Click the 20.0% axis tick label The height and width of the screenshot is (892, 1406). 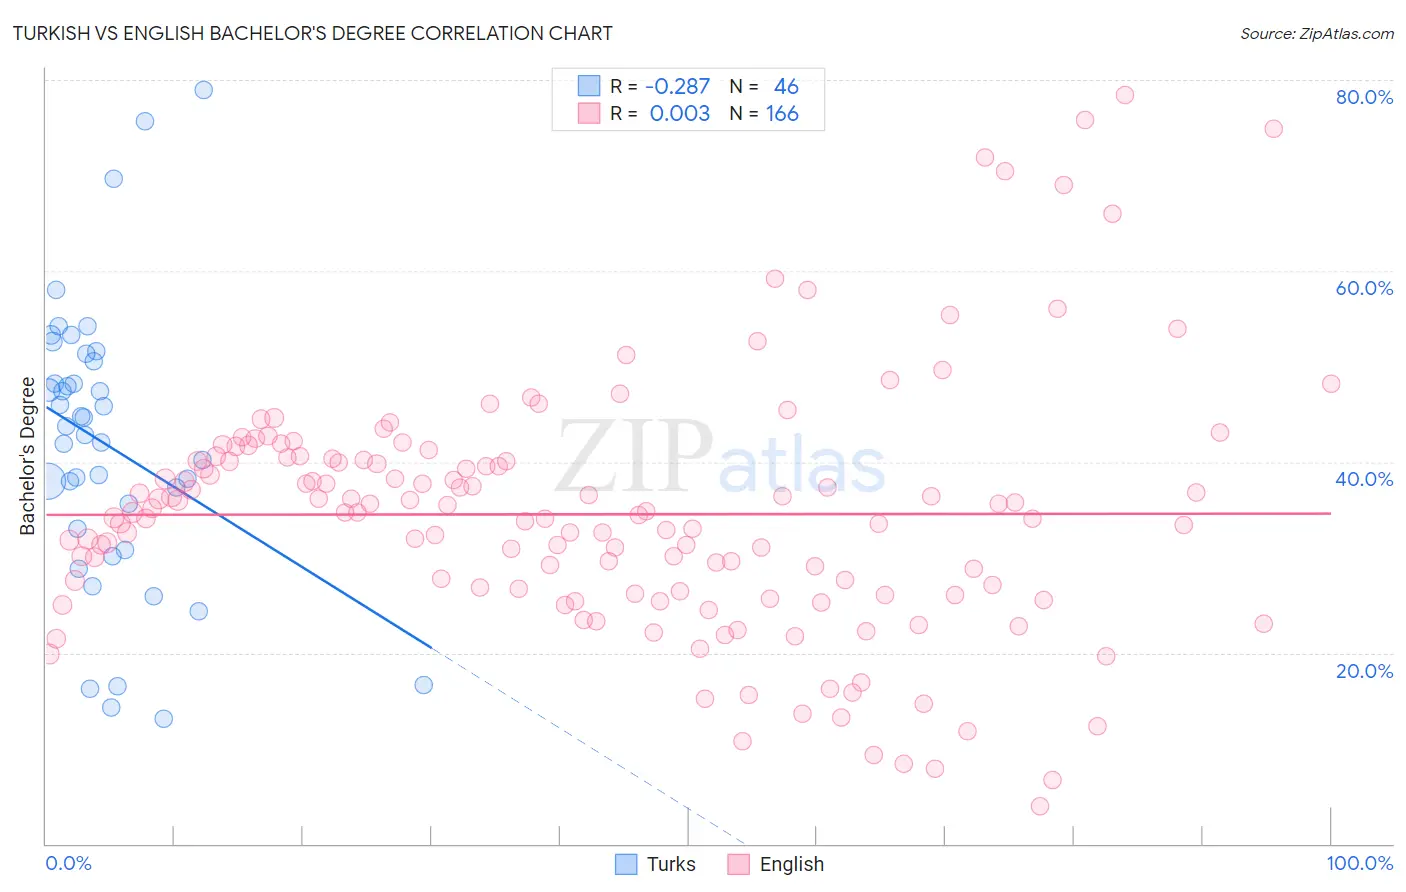point(1364,671)
